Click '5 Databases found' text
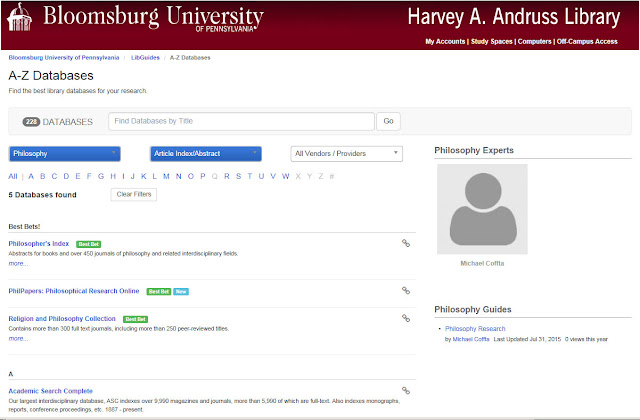 pos(42,195)
